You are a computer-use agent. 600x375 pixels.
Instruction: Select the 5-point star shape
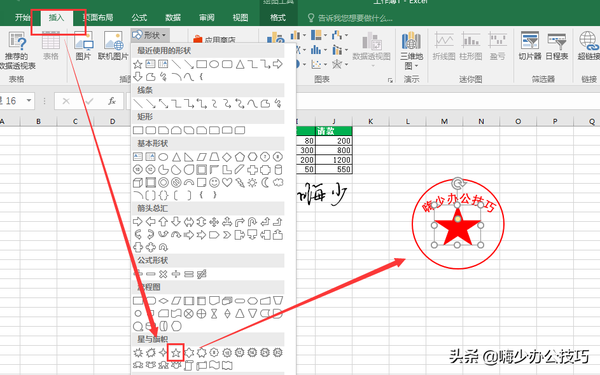coord(176,352)
